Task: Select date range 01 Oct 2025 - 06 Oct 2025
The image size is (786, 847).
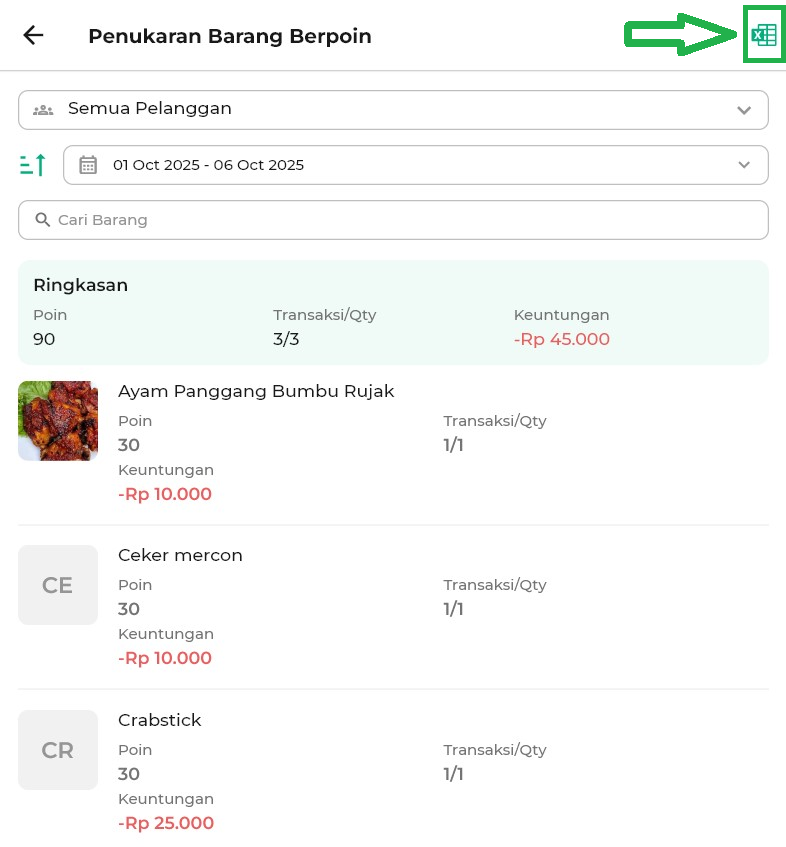Action: tap(208, 165)
